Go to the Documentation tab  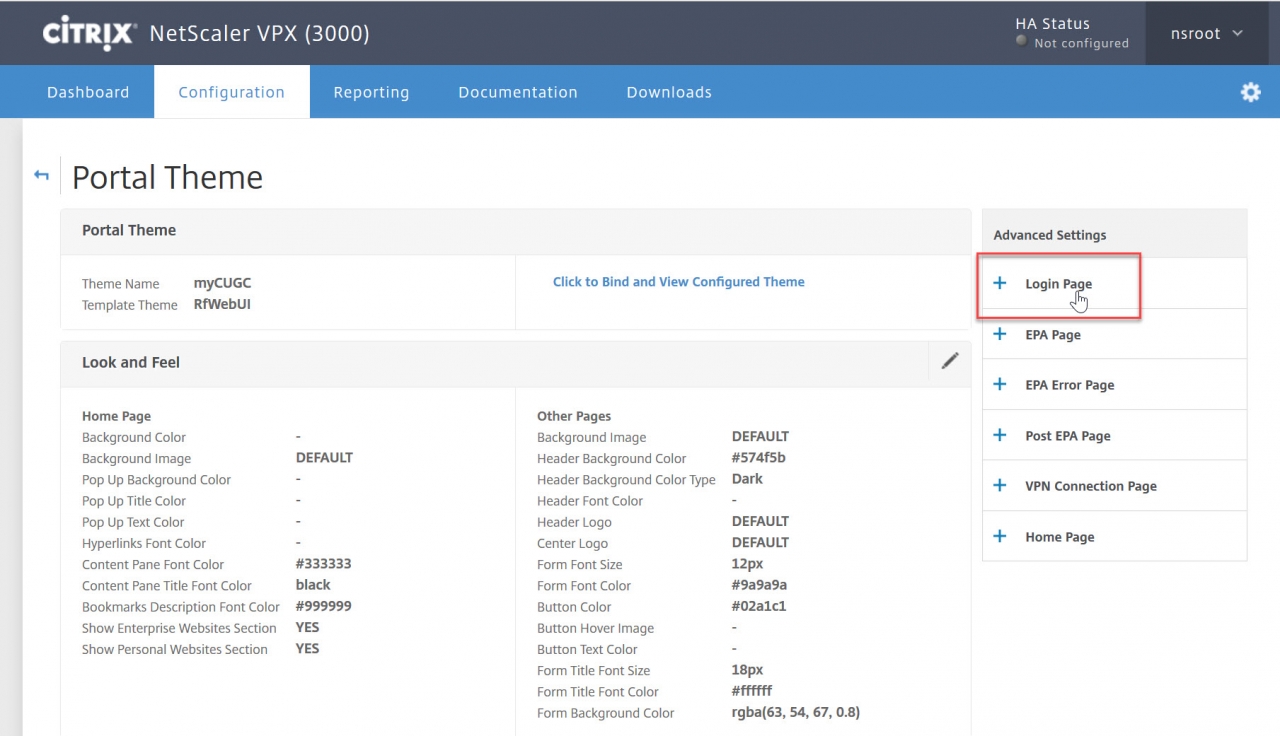[518, 92]
